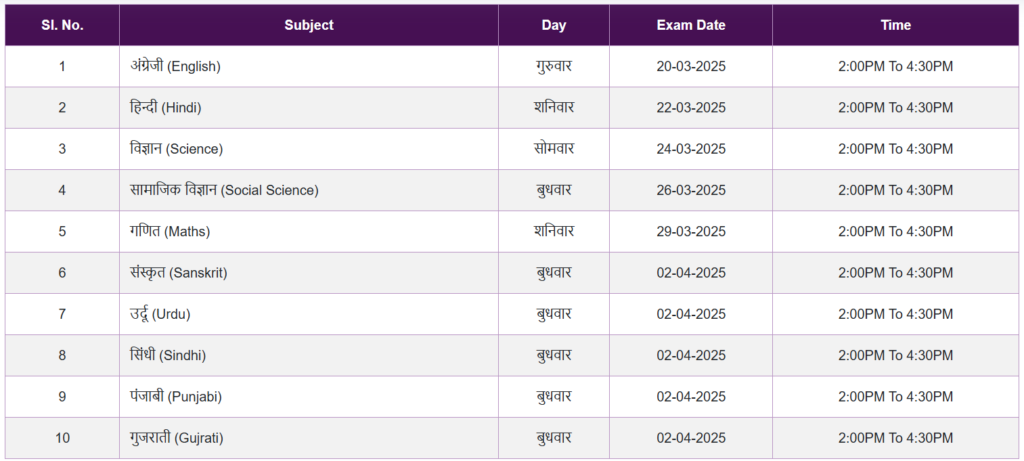Click the 20-03-2025 exam date cell
This screenshot has height=461, width=1024.
point(691,66)
